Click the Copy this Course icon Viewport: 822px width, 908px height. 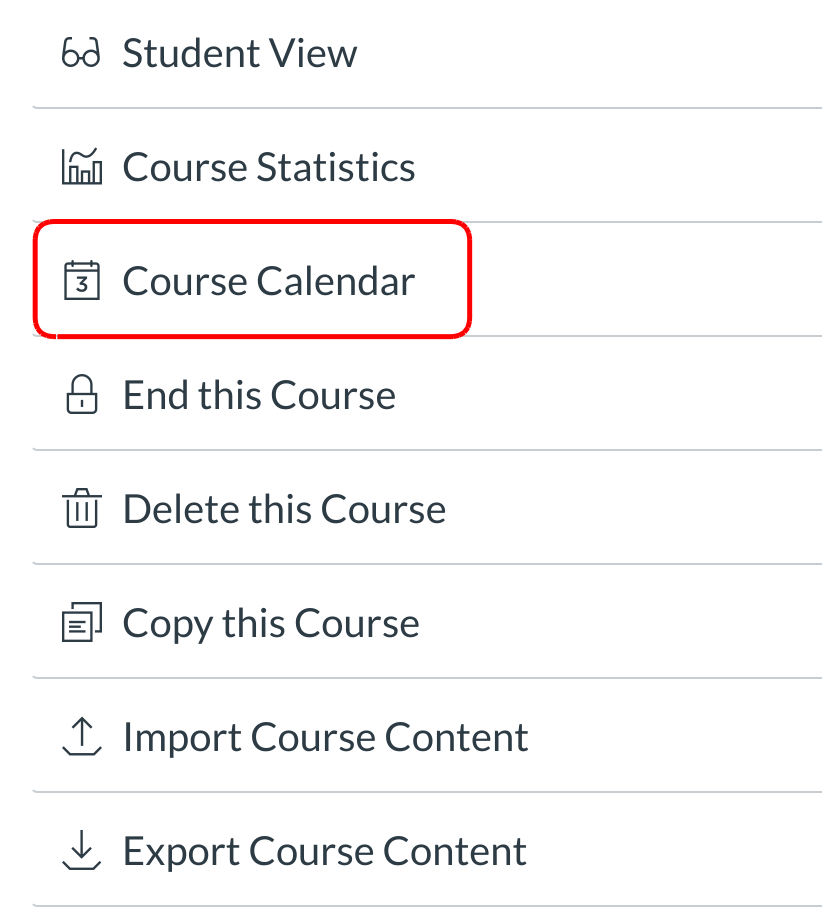click(x=81, y=624)
